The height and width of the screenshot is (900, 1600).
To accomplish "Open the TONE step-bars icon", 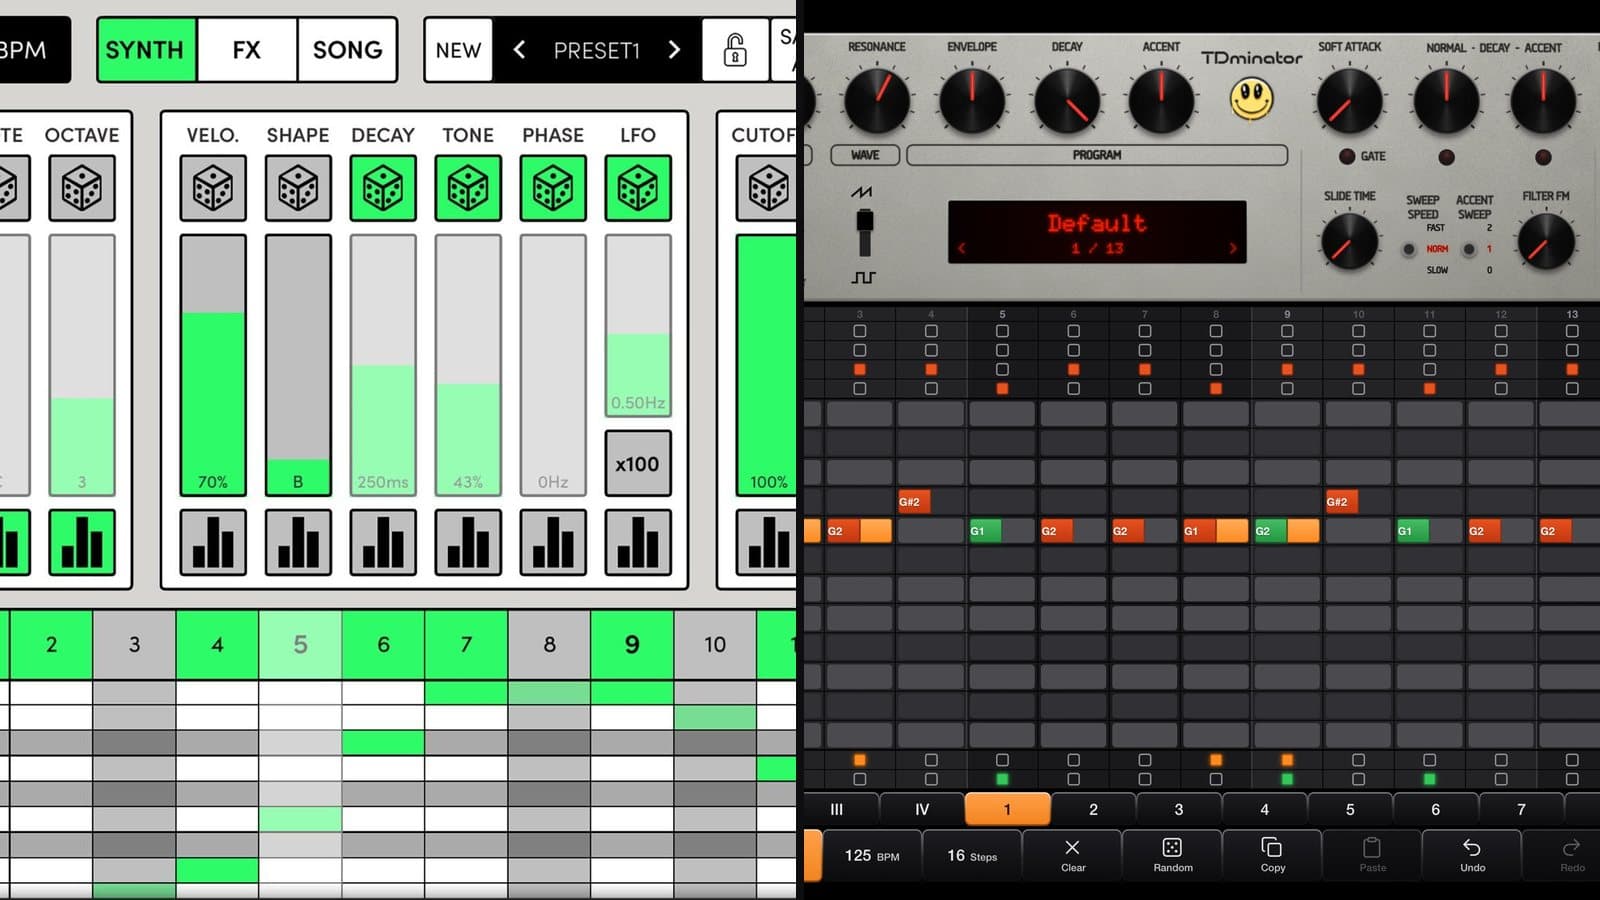I will [x=468, y=543].
